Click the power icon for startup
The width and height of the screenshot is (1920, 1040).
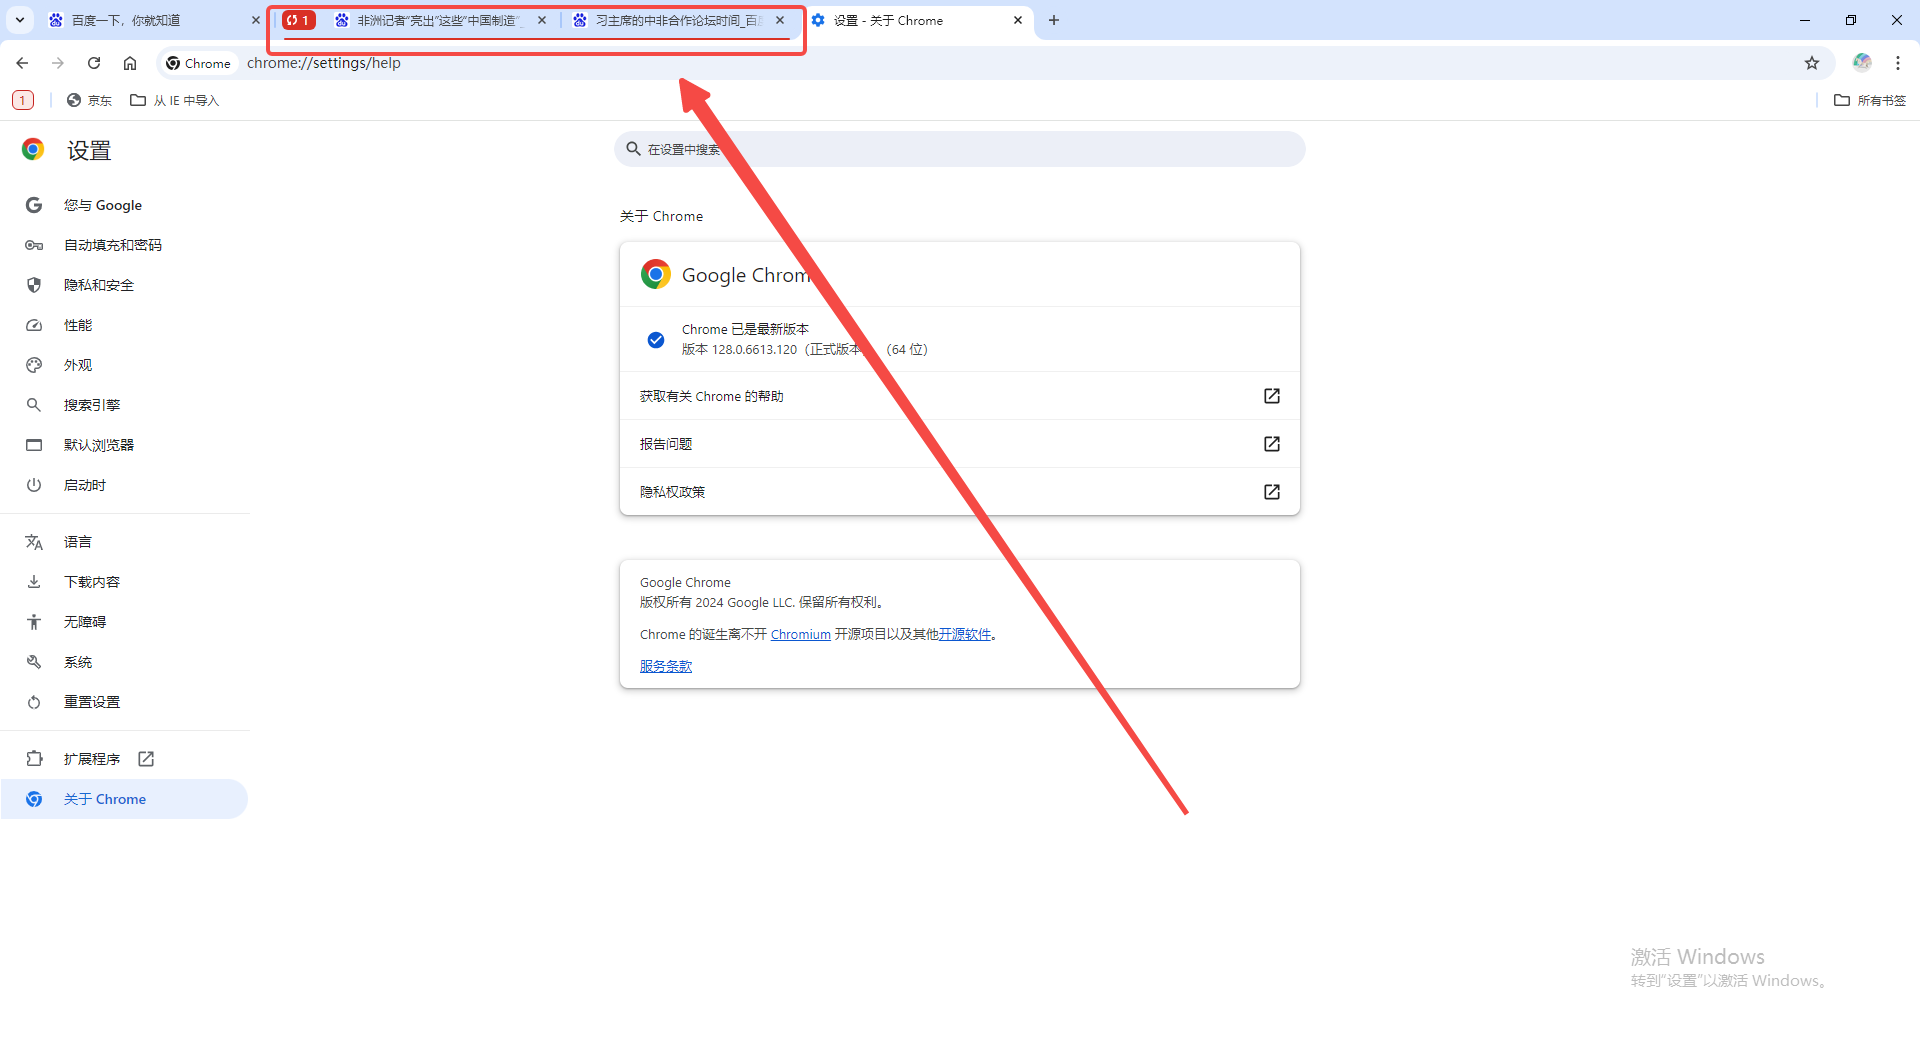click(34, 485)
